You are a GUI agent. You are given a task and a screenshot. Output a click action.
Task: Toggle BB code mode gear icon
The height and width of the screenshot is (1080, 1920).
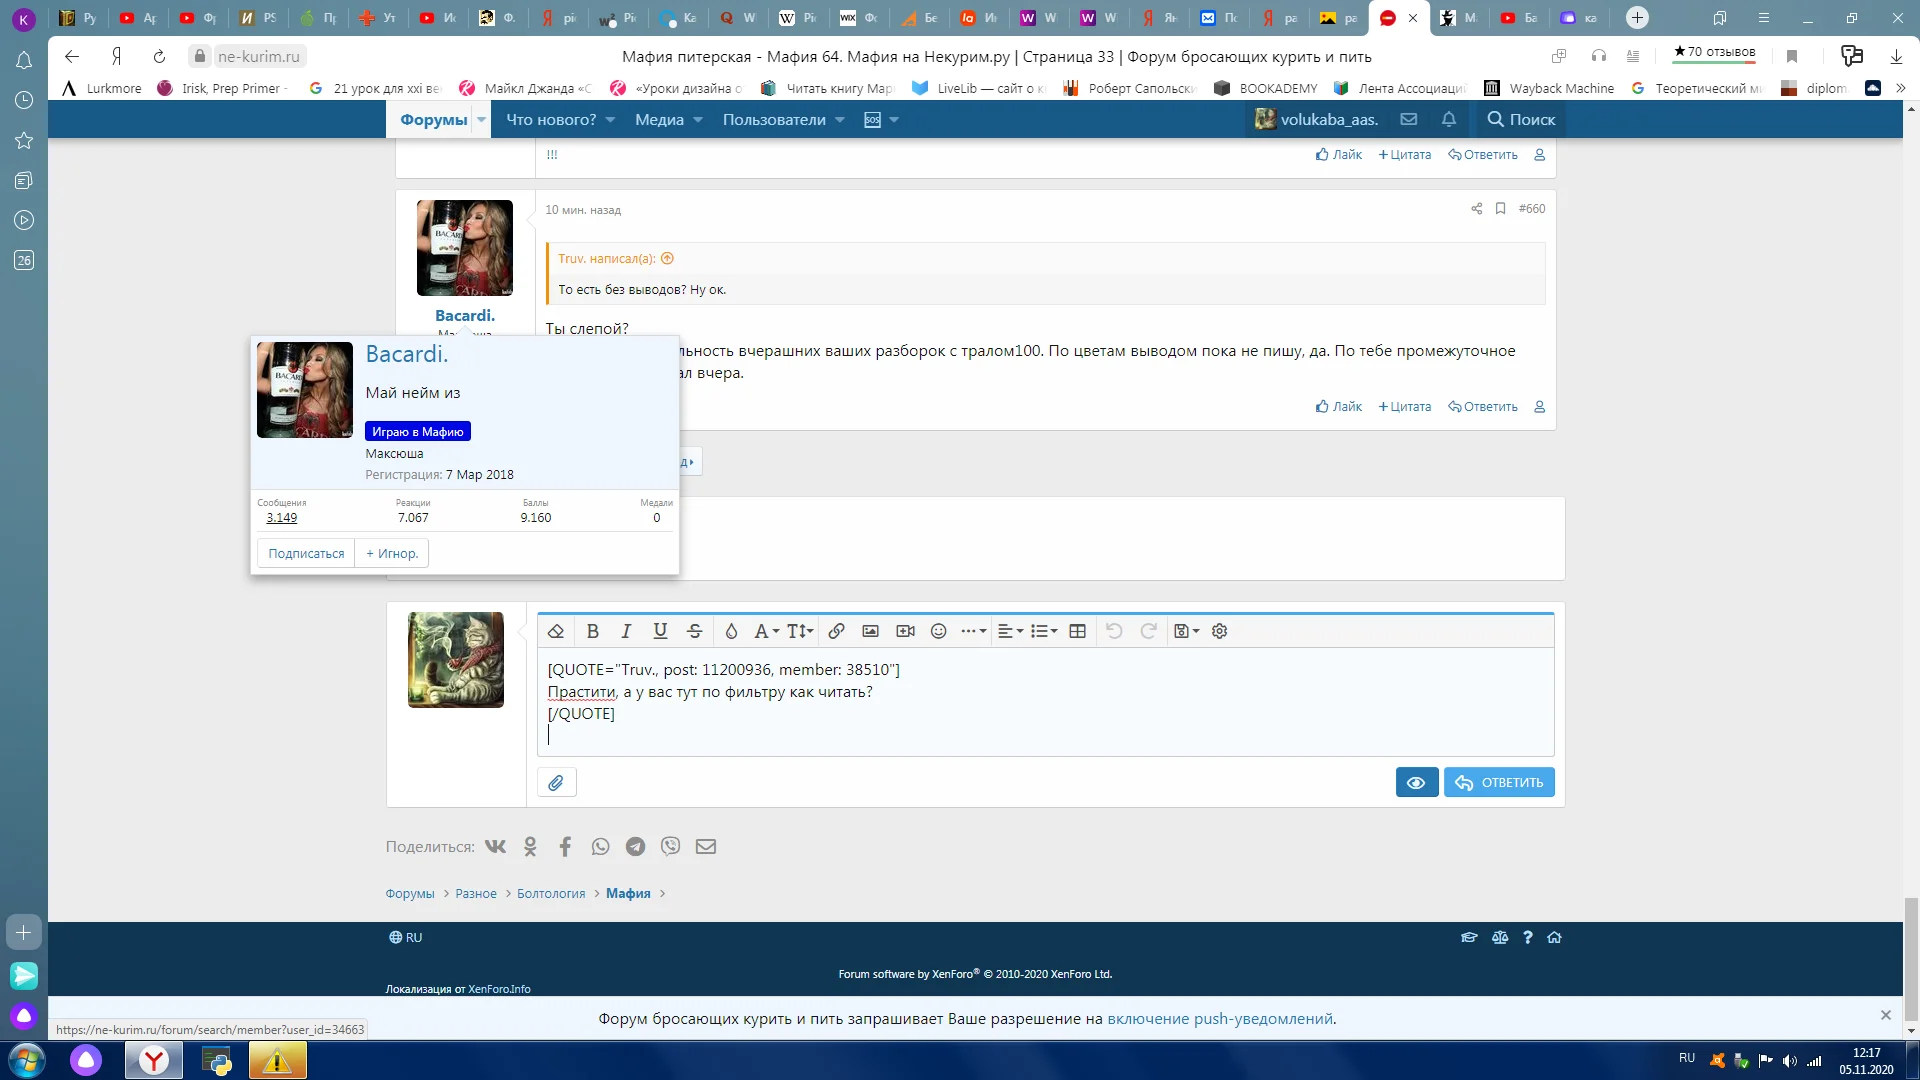(x=1219, y=631)
